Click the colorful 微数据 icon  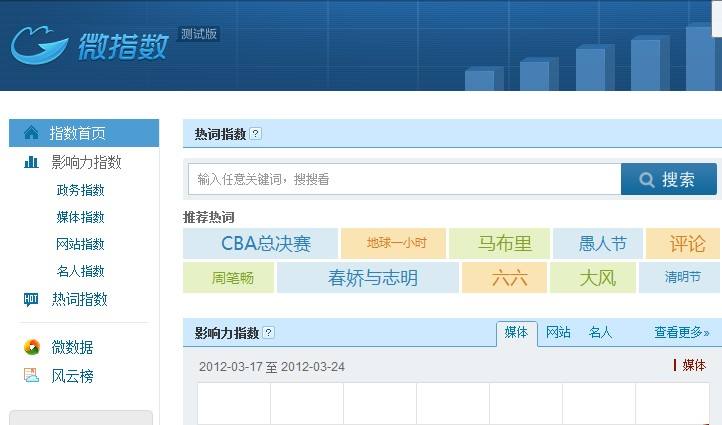click(x=32, y=347)
